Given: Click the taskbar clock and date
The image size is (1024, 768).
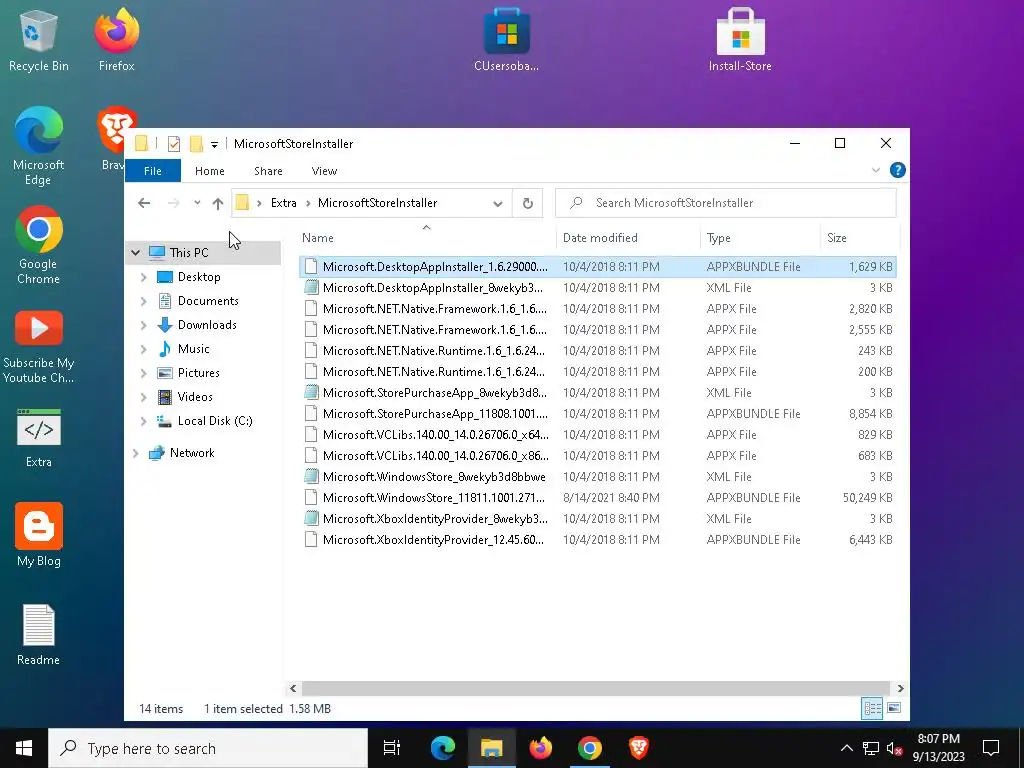Looking at the screenshot, I should [x=938, y=748].
